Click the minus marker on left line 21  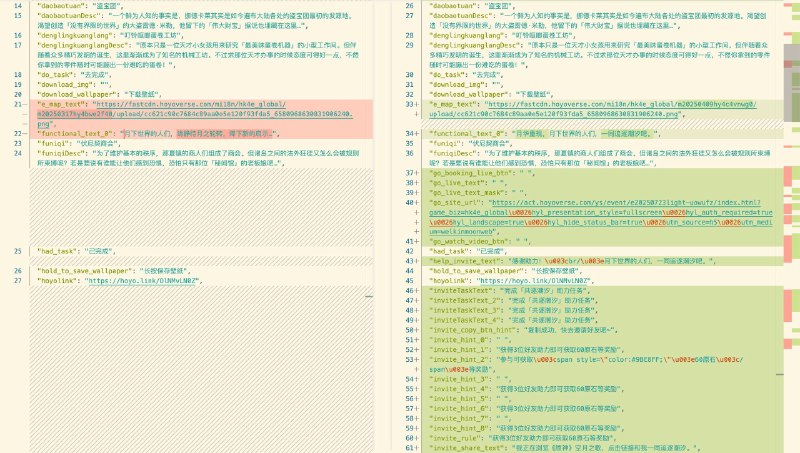[x=27, y=104]
